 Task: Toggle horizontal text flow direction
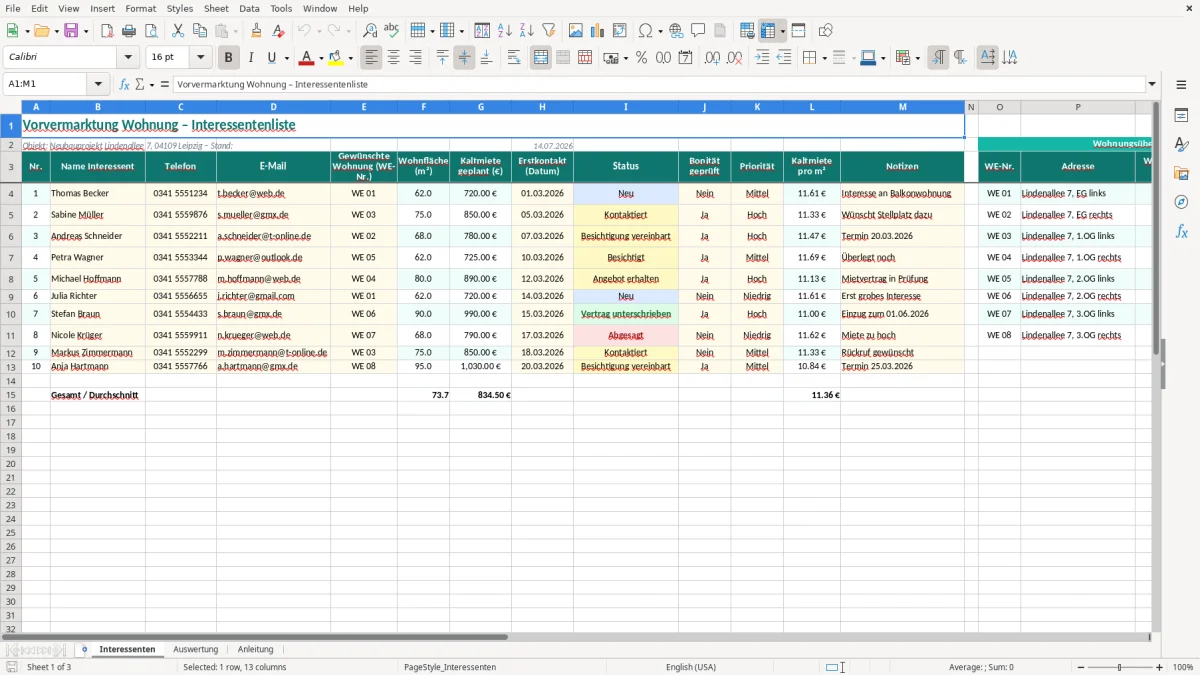coord(987,58)
